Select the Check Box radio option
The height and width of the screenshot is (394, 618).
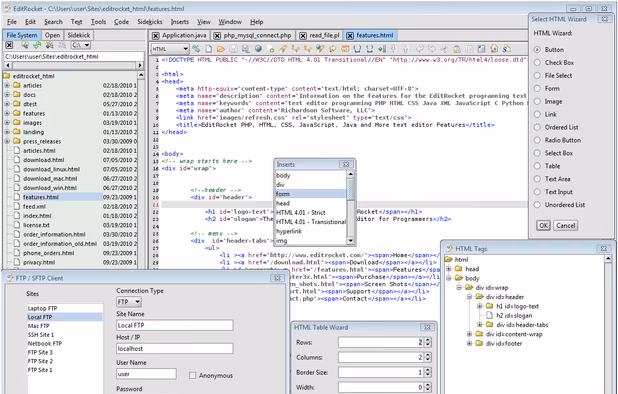click(537, 63)
